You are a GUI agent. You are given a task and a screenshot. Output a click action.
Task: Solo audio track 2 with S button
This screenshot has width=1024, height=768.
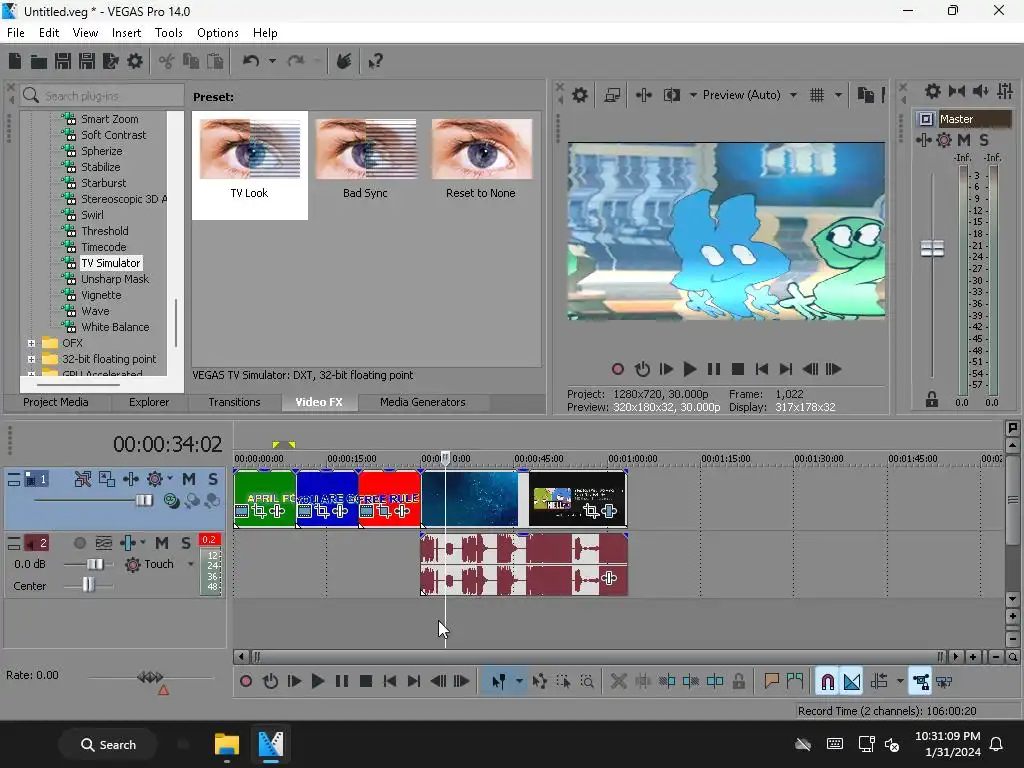coord(186,543)
